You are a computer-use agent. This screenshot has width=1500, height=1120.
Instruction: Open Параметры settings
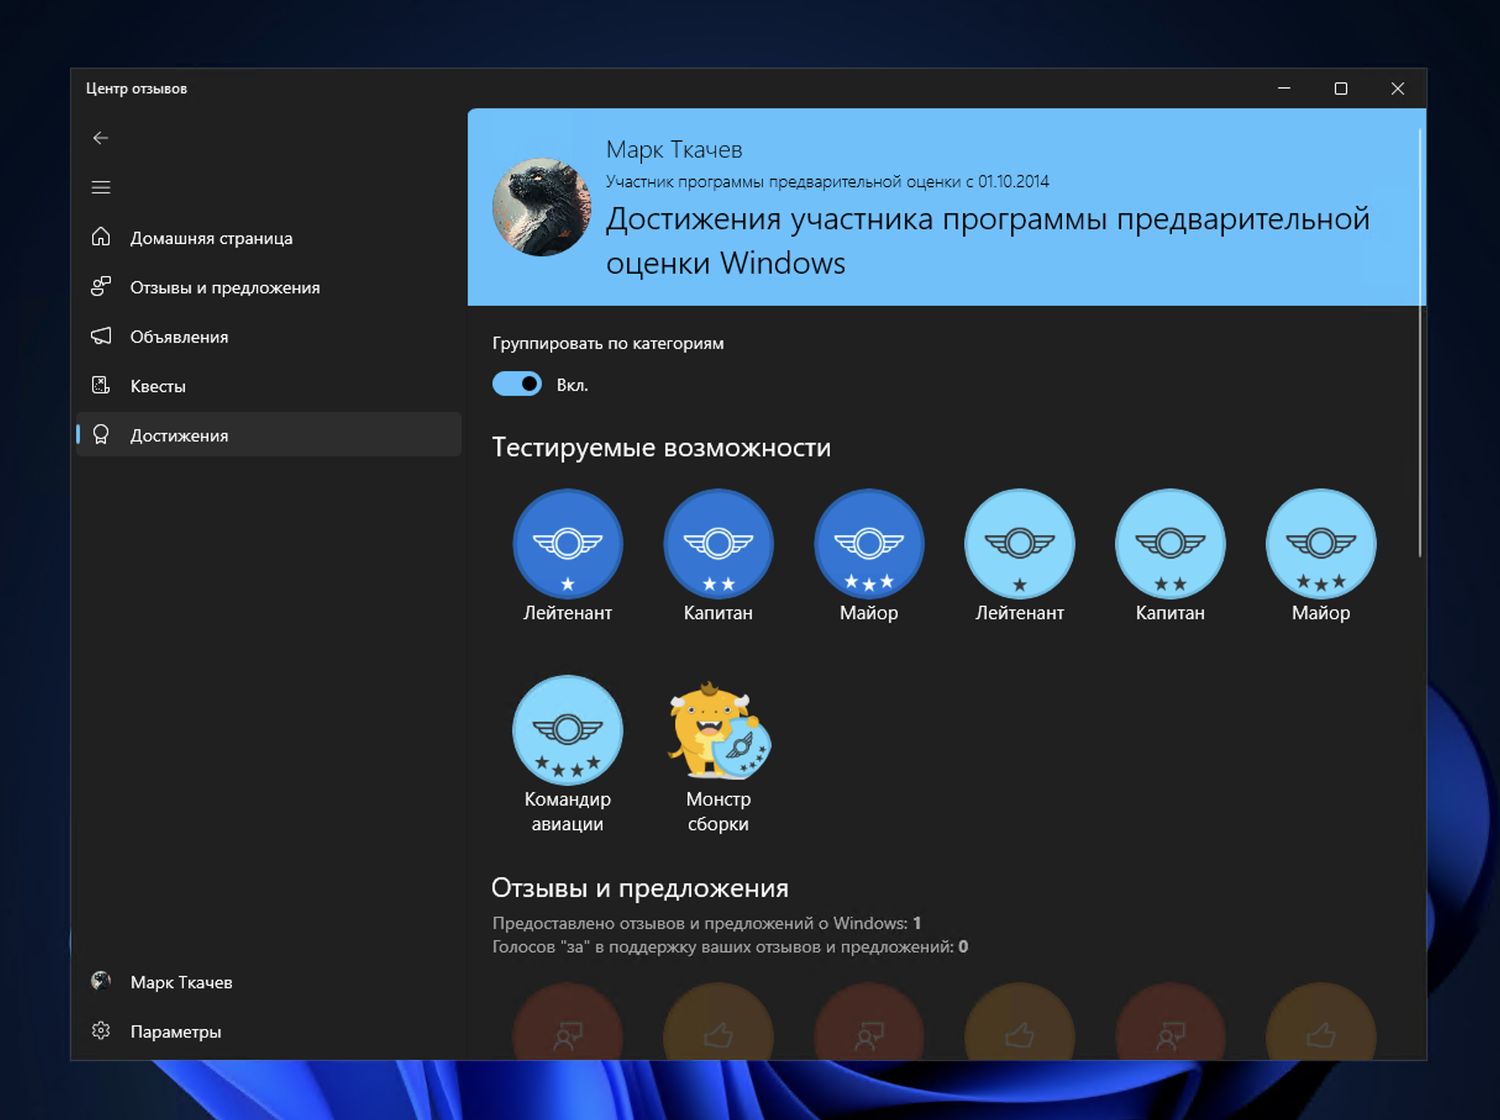pyautogui.click(x=268, y=1031)
